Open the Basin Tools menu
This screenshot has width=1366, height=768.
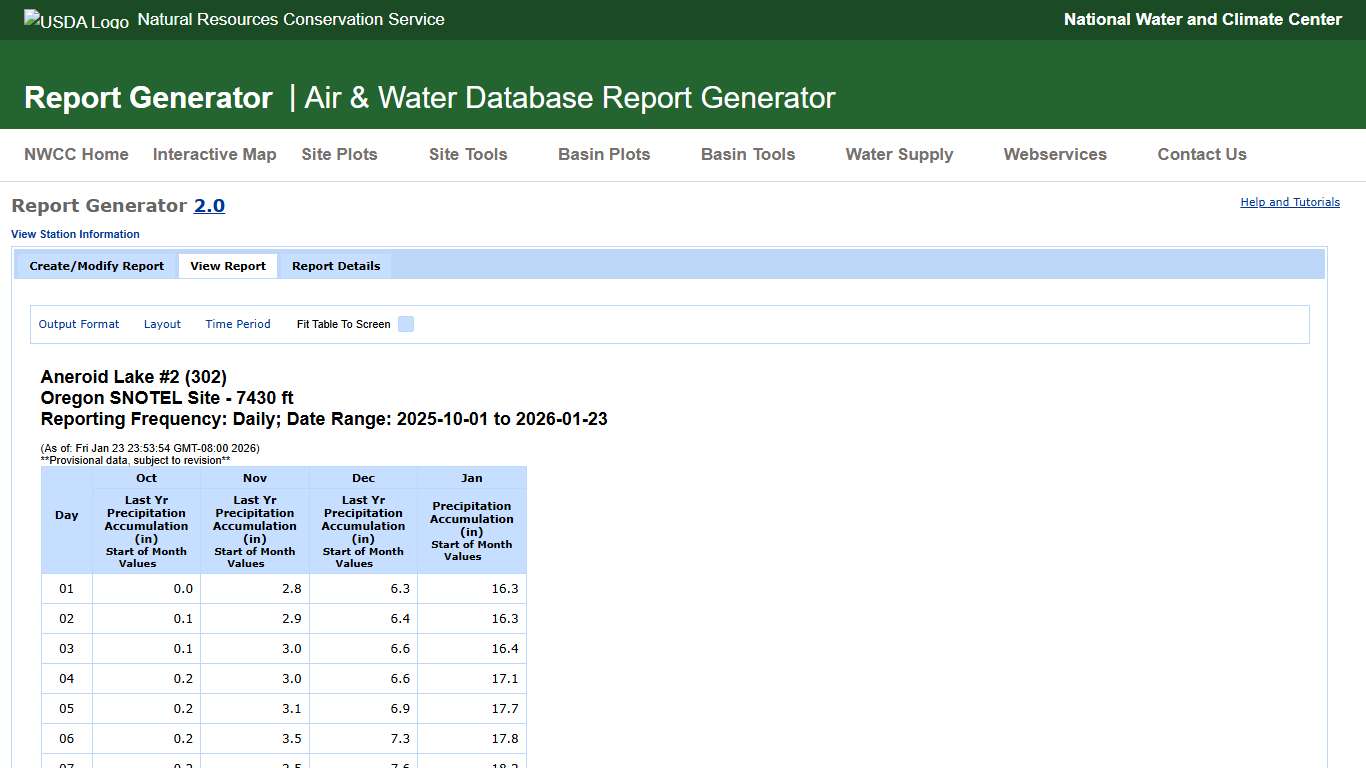[x=747, y=154]
